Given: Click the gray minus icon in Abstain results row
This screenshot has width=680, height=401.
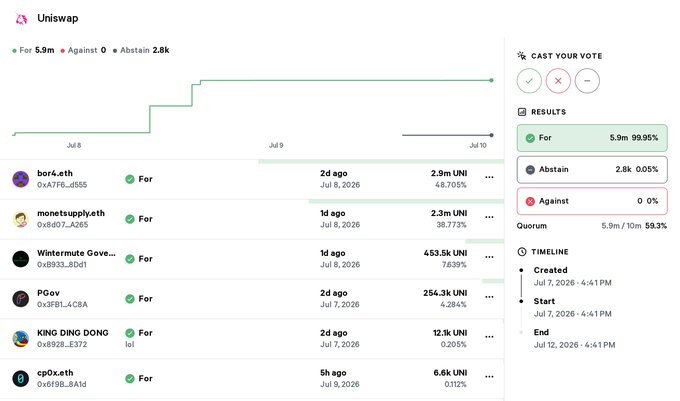Looking at the screenshot, I should (530, 170).
